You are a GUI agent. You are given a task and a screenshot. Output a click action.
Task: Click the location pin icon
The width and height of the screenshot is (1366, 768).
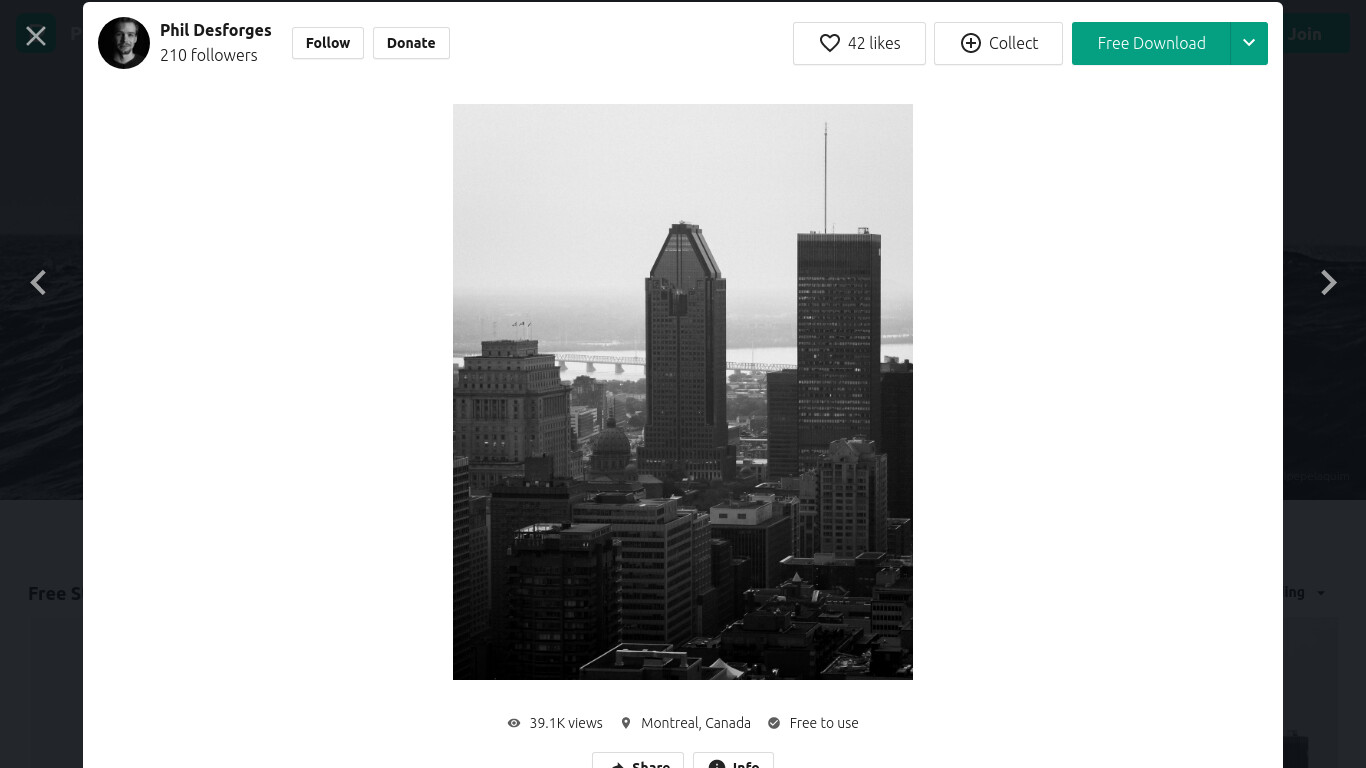626,723
